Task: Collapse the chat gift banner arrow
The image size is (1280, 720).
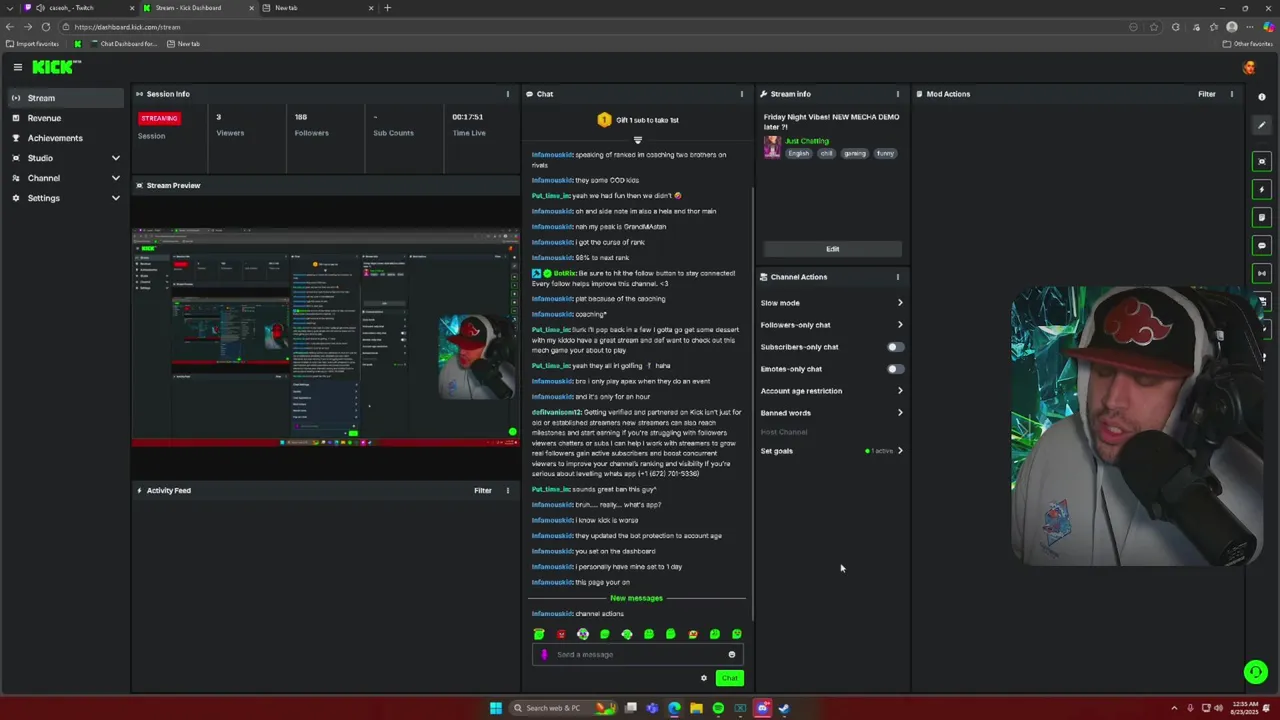Action: [x=637, y=140]
